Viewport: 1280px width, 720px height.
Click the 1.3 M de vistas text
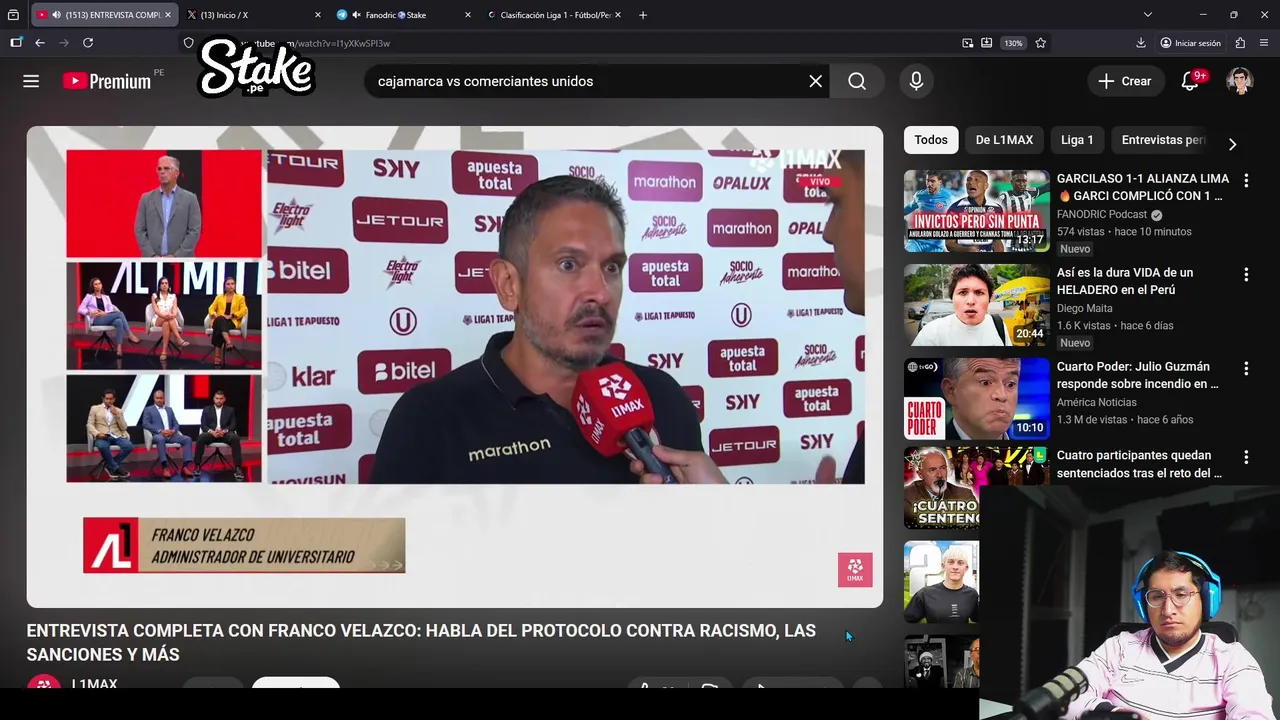coord(1092,419)
